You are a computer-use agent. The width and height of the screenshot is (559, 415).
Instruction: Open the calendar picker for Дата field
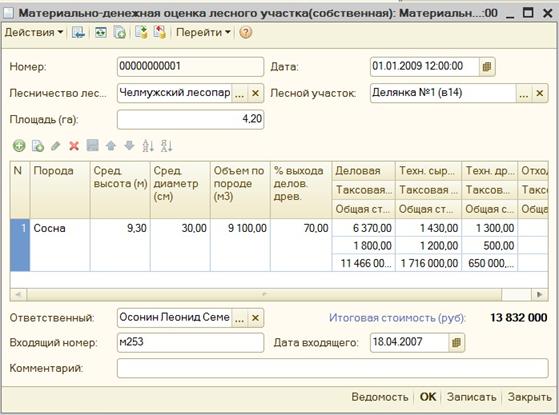pos(487,67)
